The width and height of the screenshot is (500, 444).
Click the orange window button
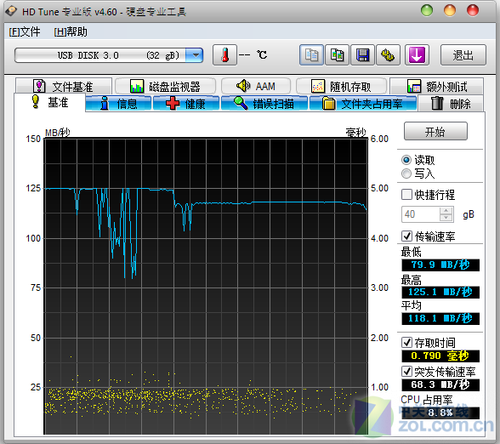click(450, 10)
